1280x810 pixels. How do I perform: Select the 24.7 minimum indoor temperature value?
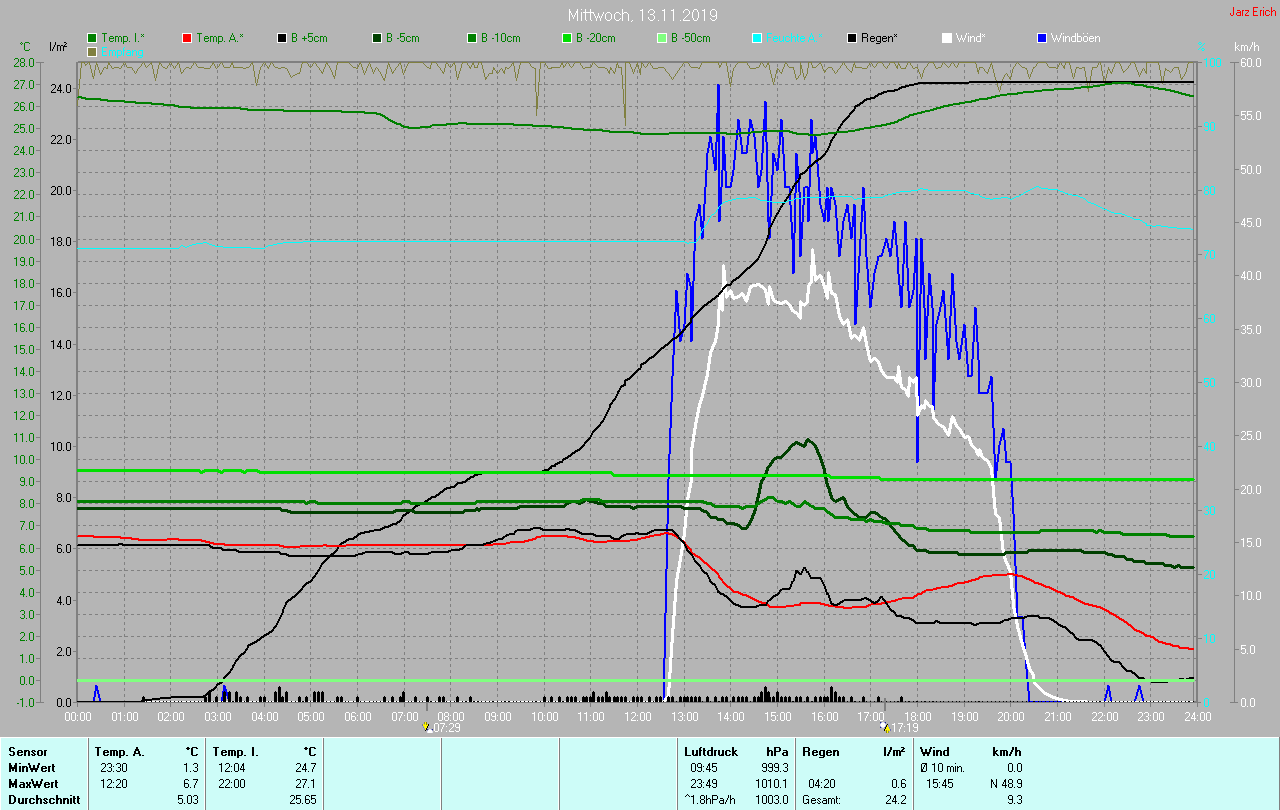pyautogui.click(x=306, y=767)
